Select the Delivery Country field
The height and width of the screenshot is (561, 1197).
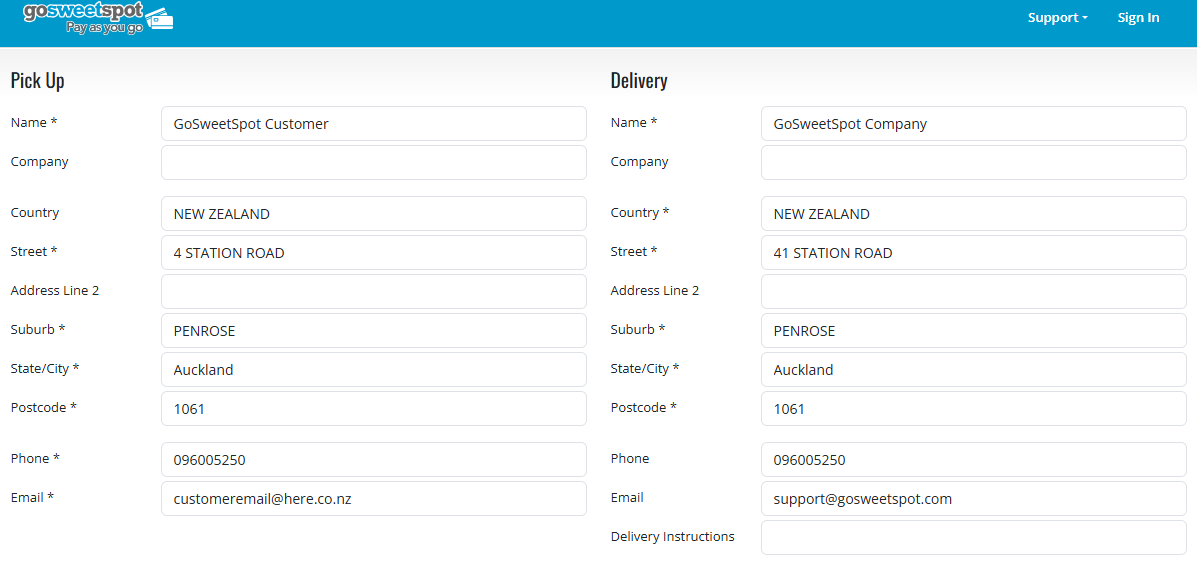click(974, 214)
